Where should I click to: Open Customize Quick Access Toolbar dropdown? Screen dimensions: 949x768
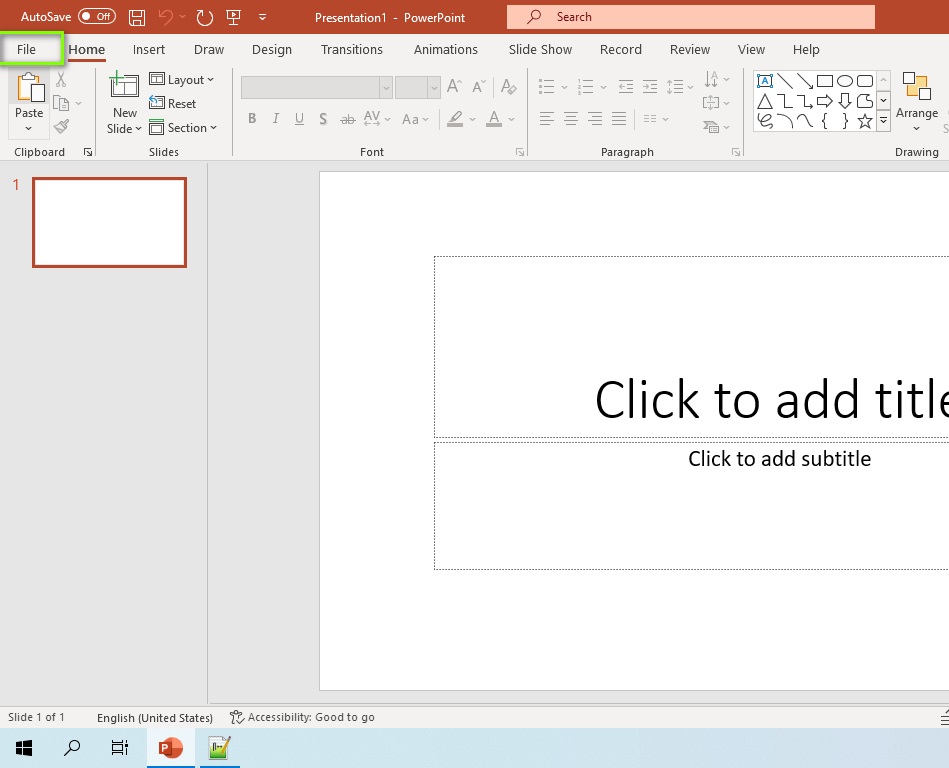[x=263, y=18]
